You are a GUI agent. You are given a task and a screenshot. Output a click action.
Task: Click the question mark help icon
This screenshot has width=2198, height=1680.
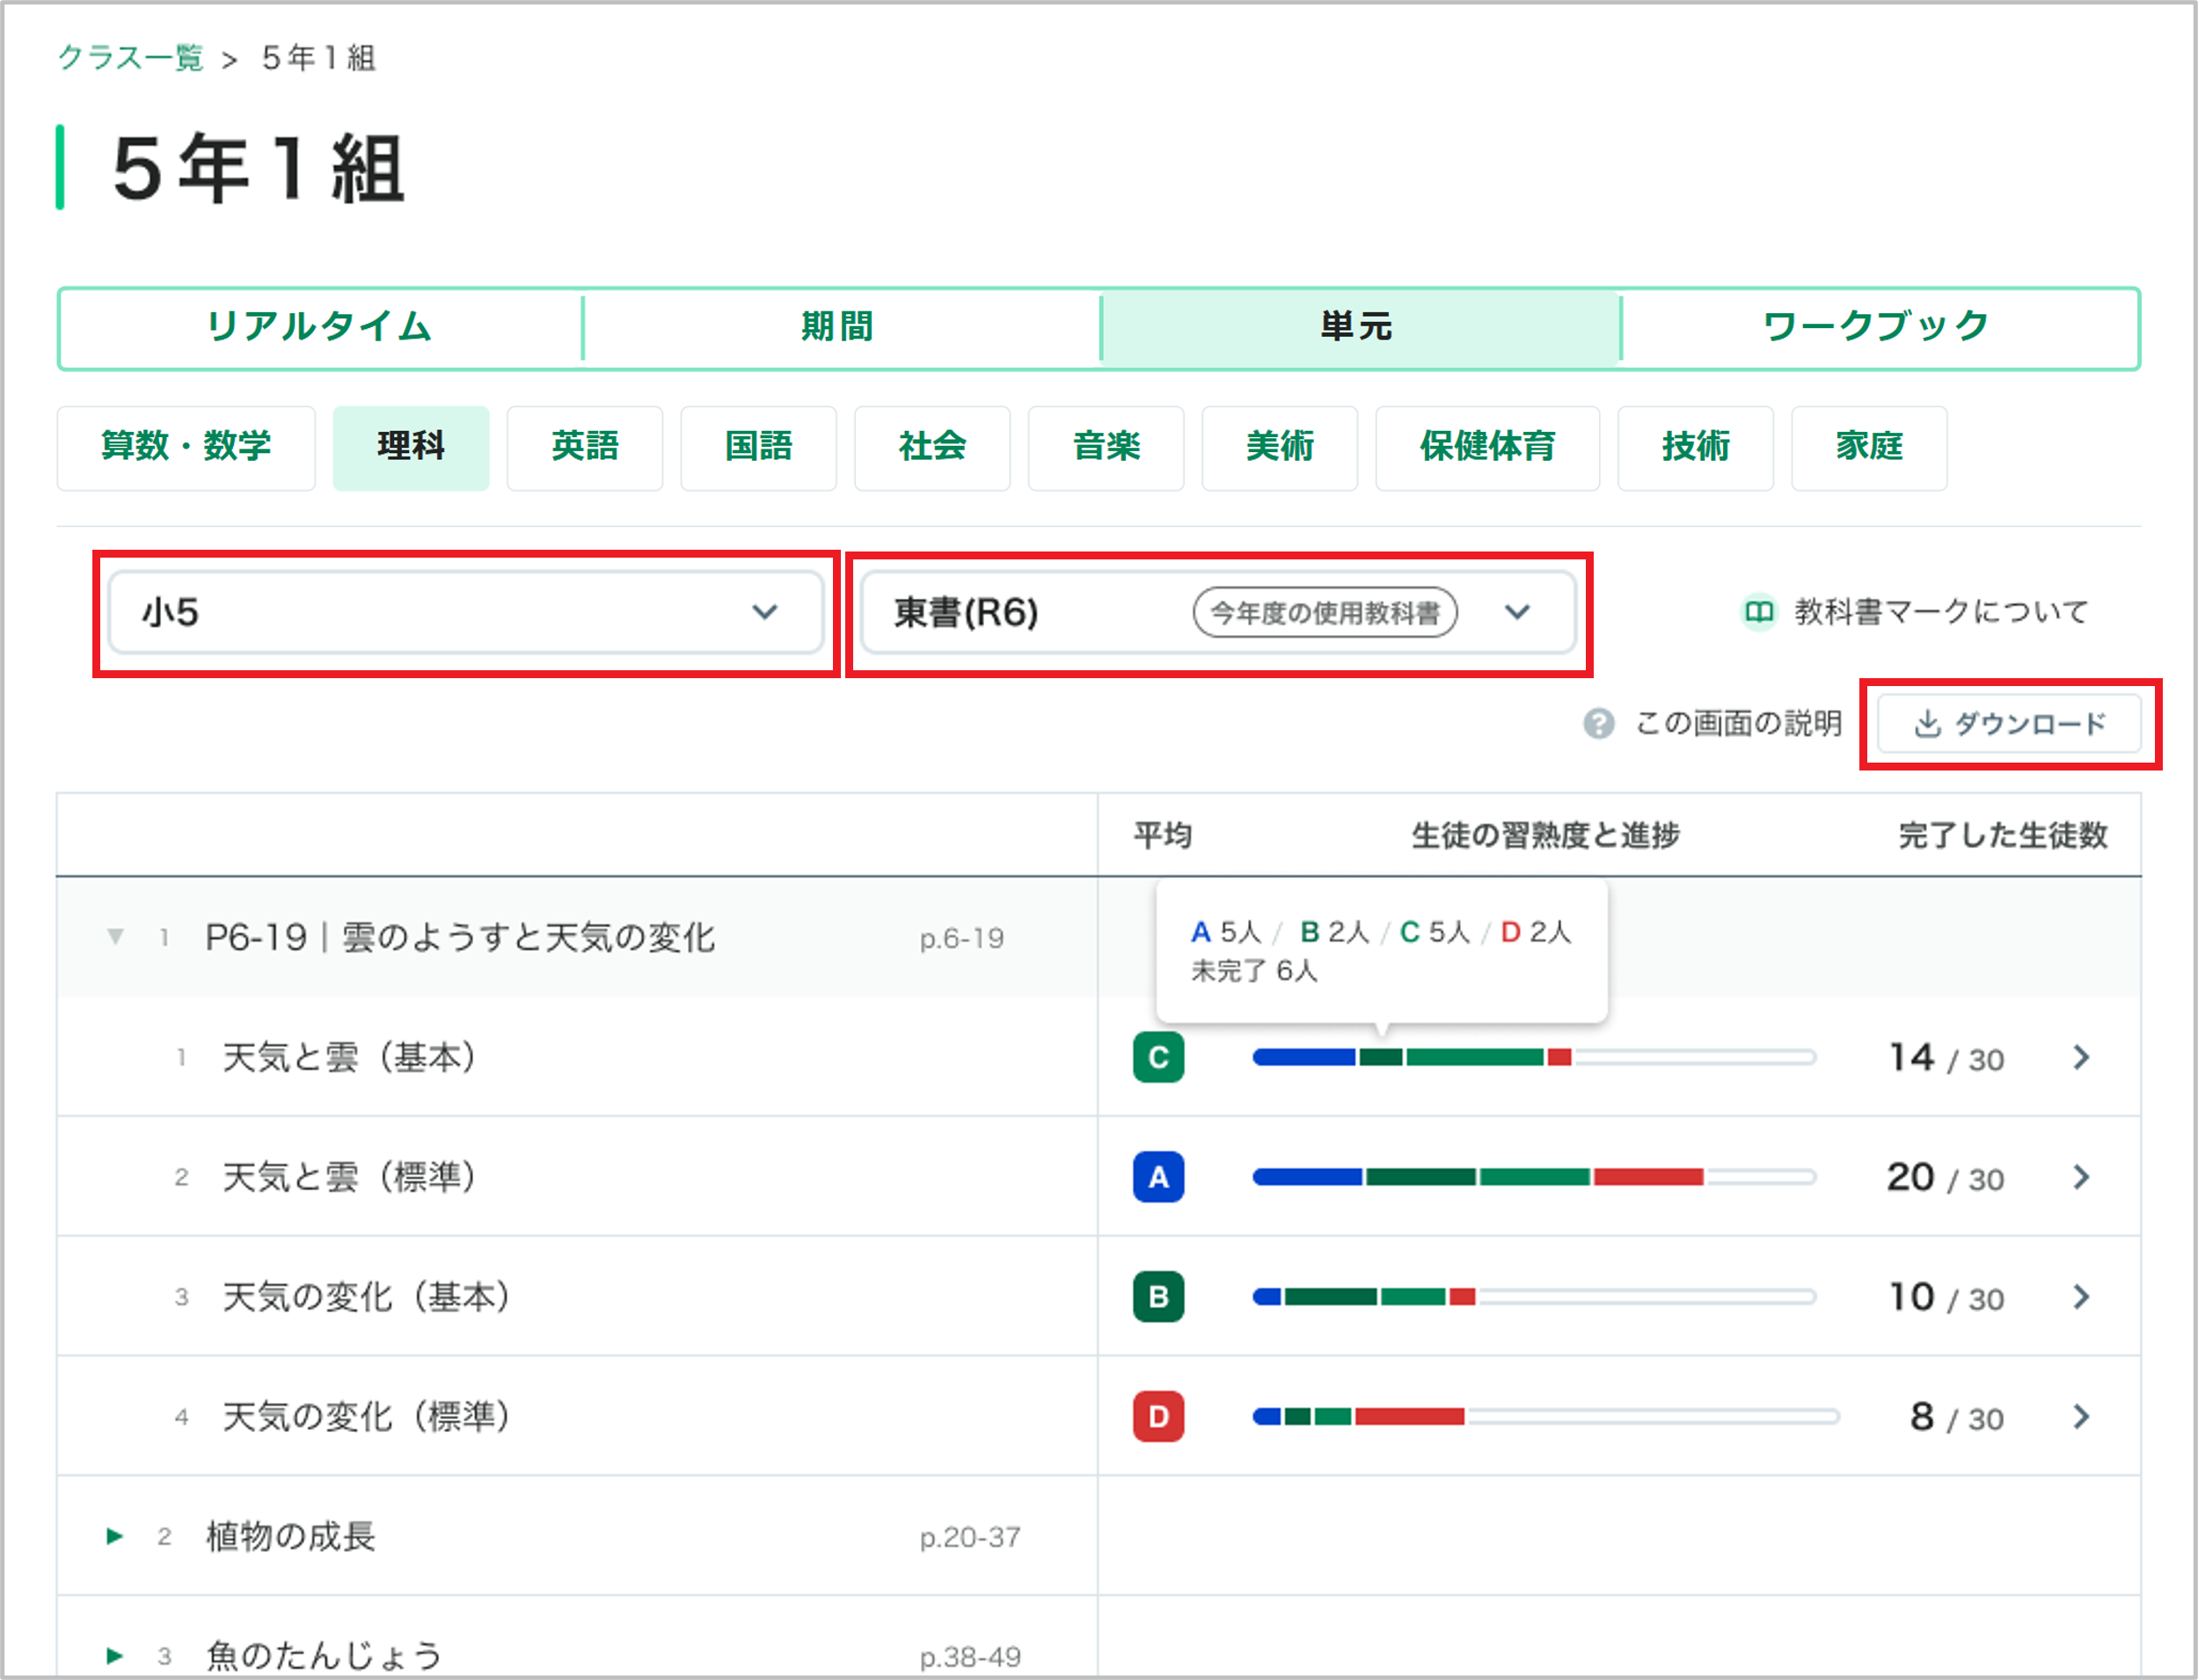pos(1599,723)
